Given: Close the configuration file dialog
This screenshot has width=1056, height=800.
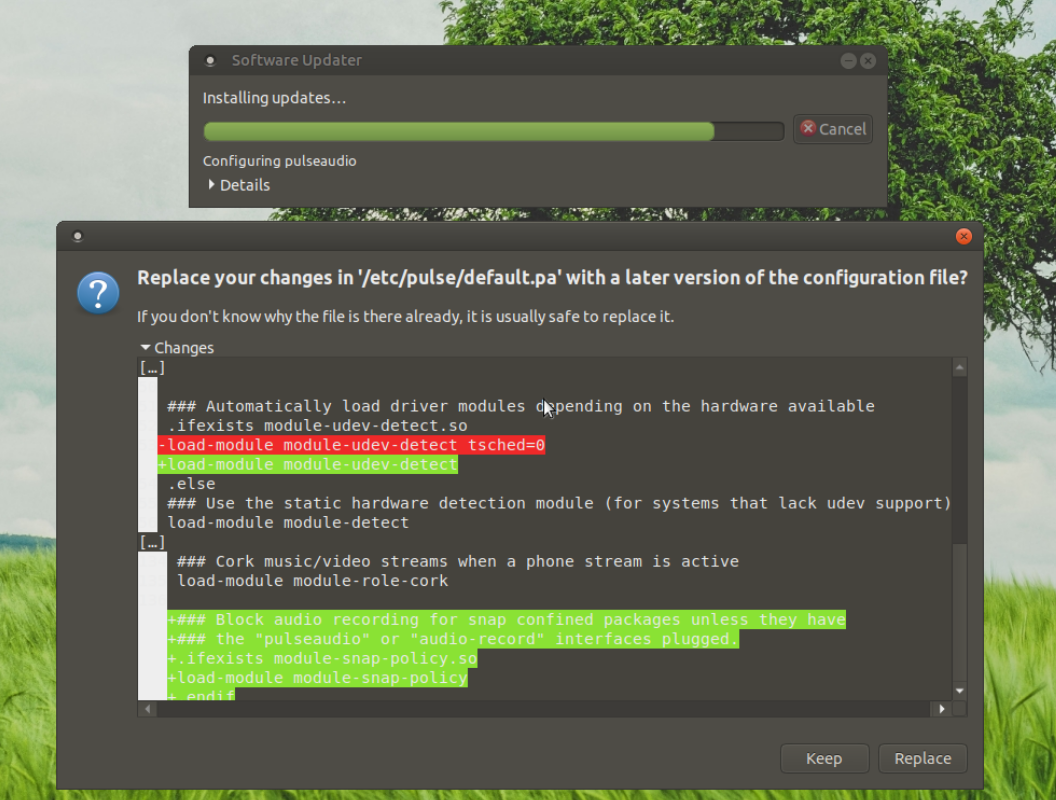Looking at the screenshot, I should (x=964, y=237).
